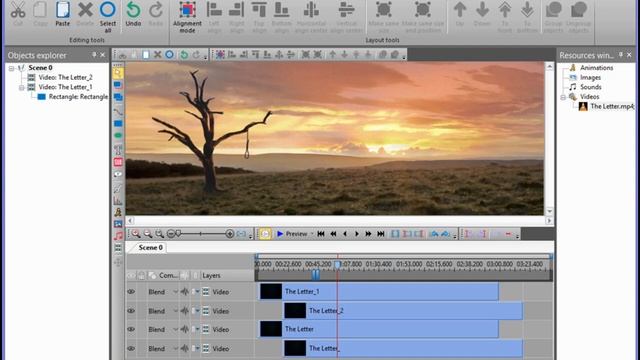Click the Undo arrow icon

point(133,10)
